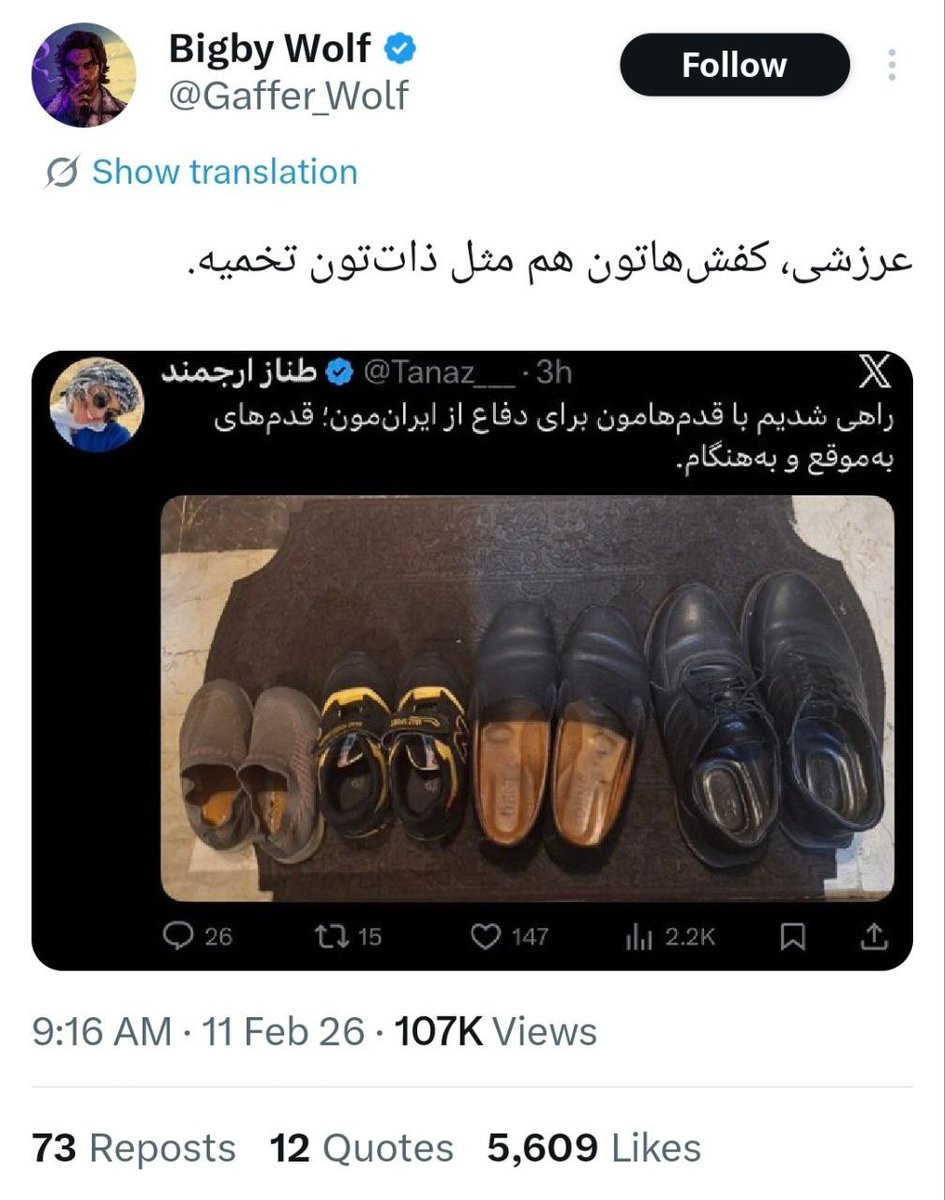This screenshot has height=1200, width=945.
Task: Open the 12 Quotes list
Action: coord(361,1147)
